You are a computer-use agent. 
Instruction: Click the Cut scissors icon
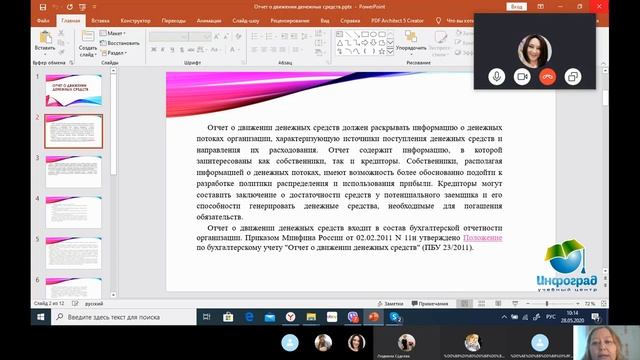tap(61, 33)
